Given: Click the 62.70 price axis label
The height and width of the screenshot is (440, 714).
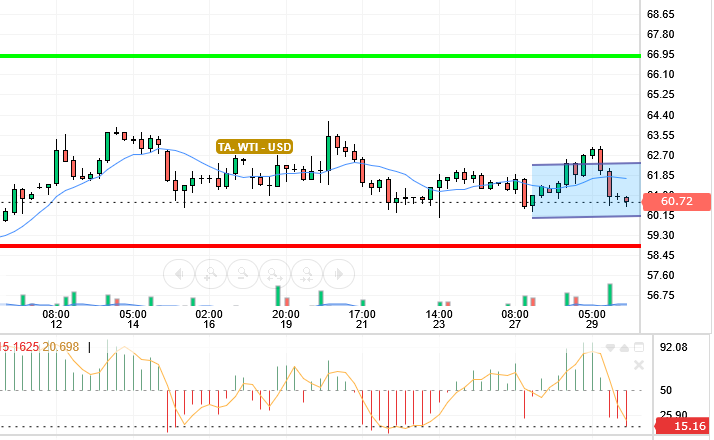Looking at the screenshot, I should (661, 155).
